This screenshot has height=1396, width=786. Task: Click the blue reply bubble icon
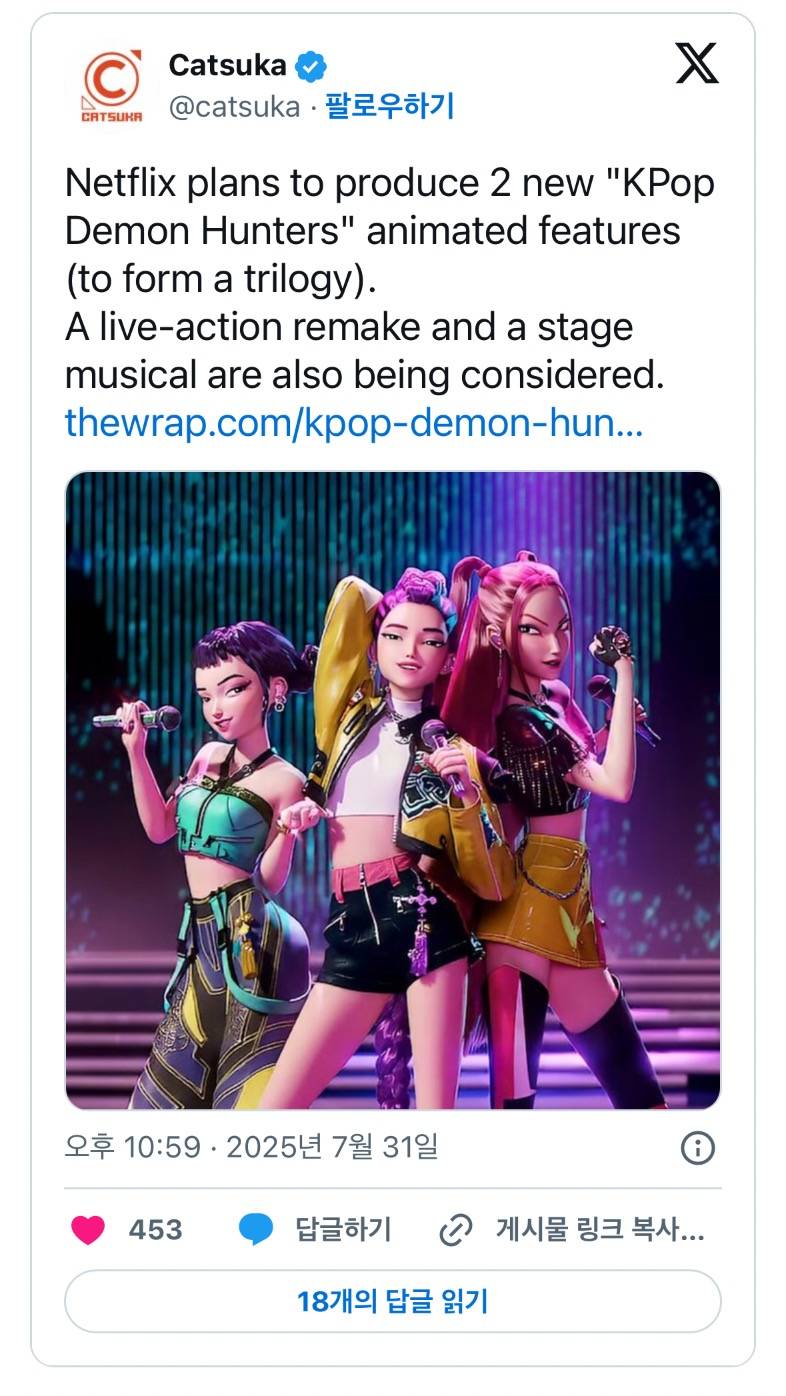tap(256, 1229)
